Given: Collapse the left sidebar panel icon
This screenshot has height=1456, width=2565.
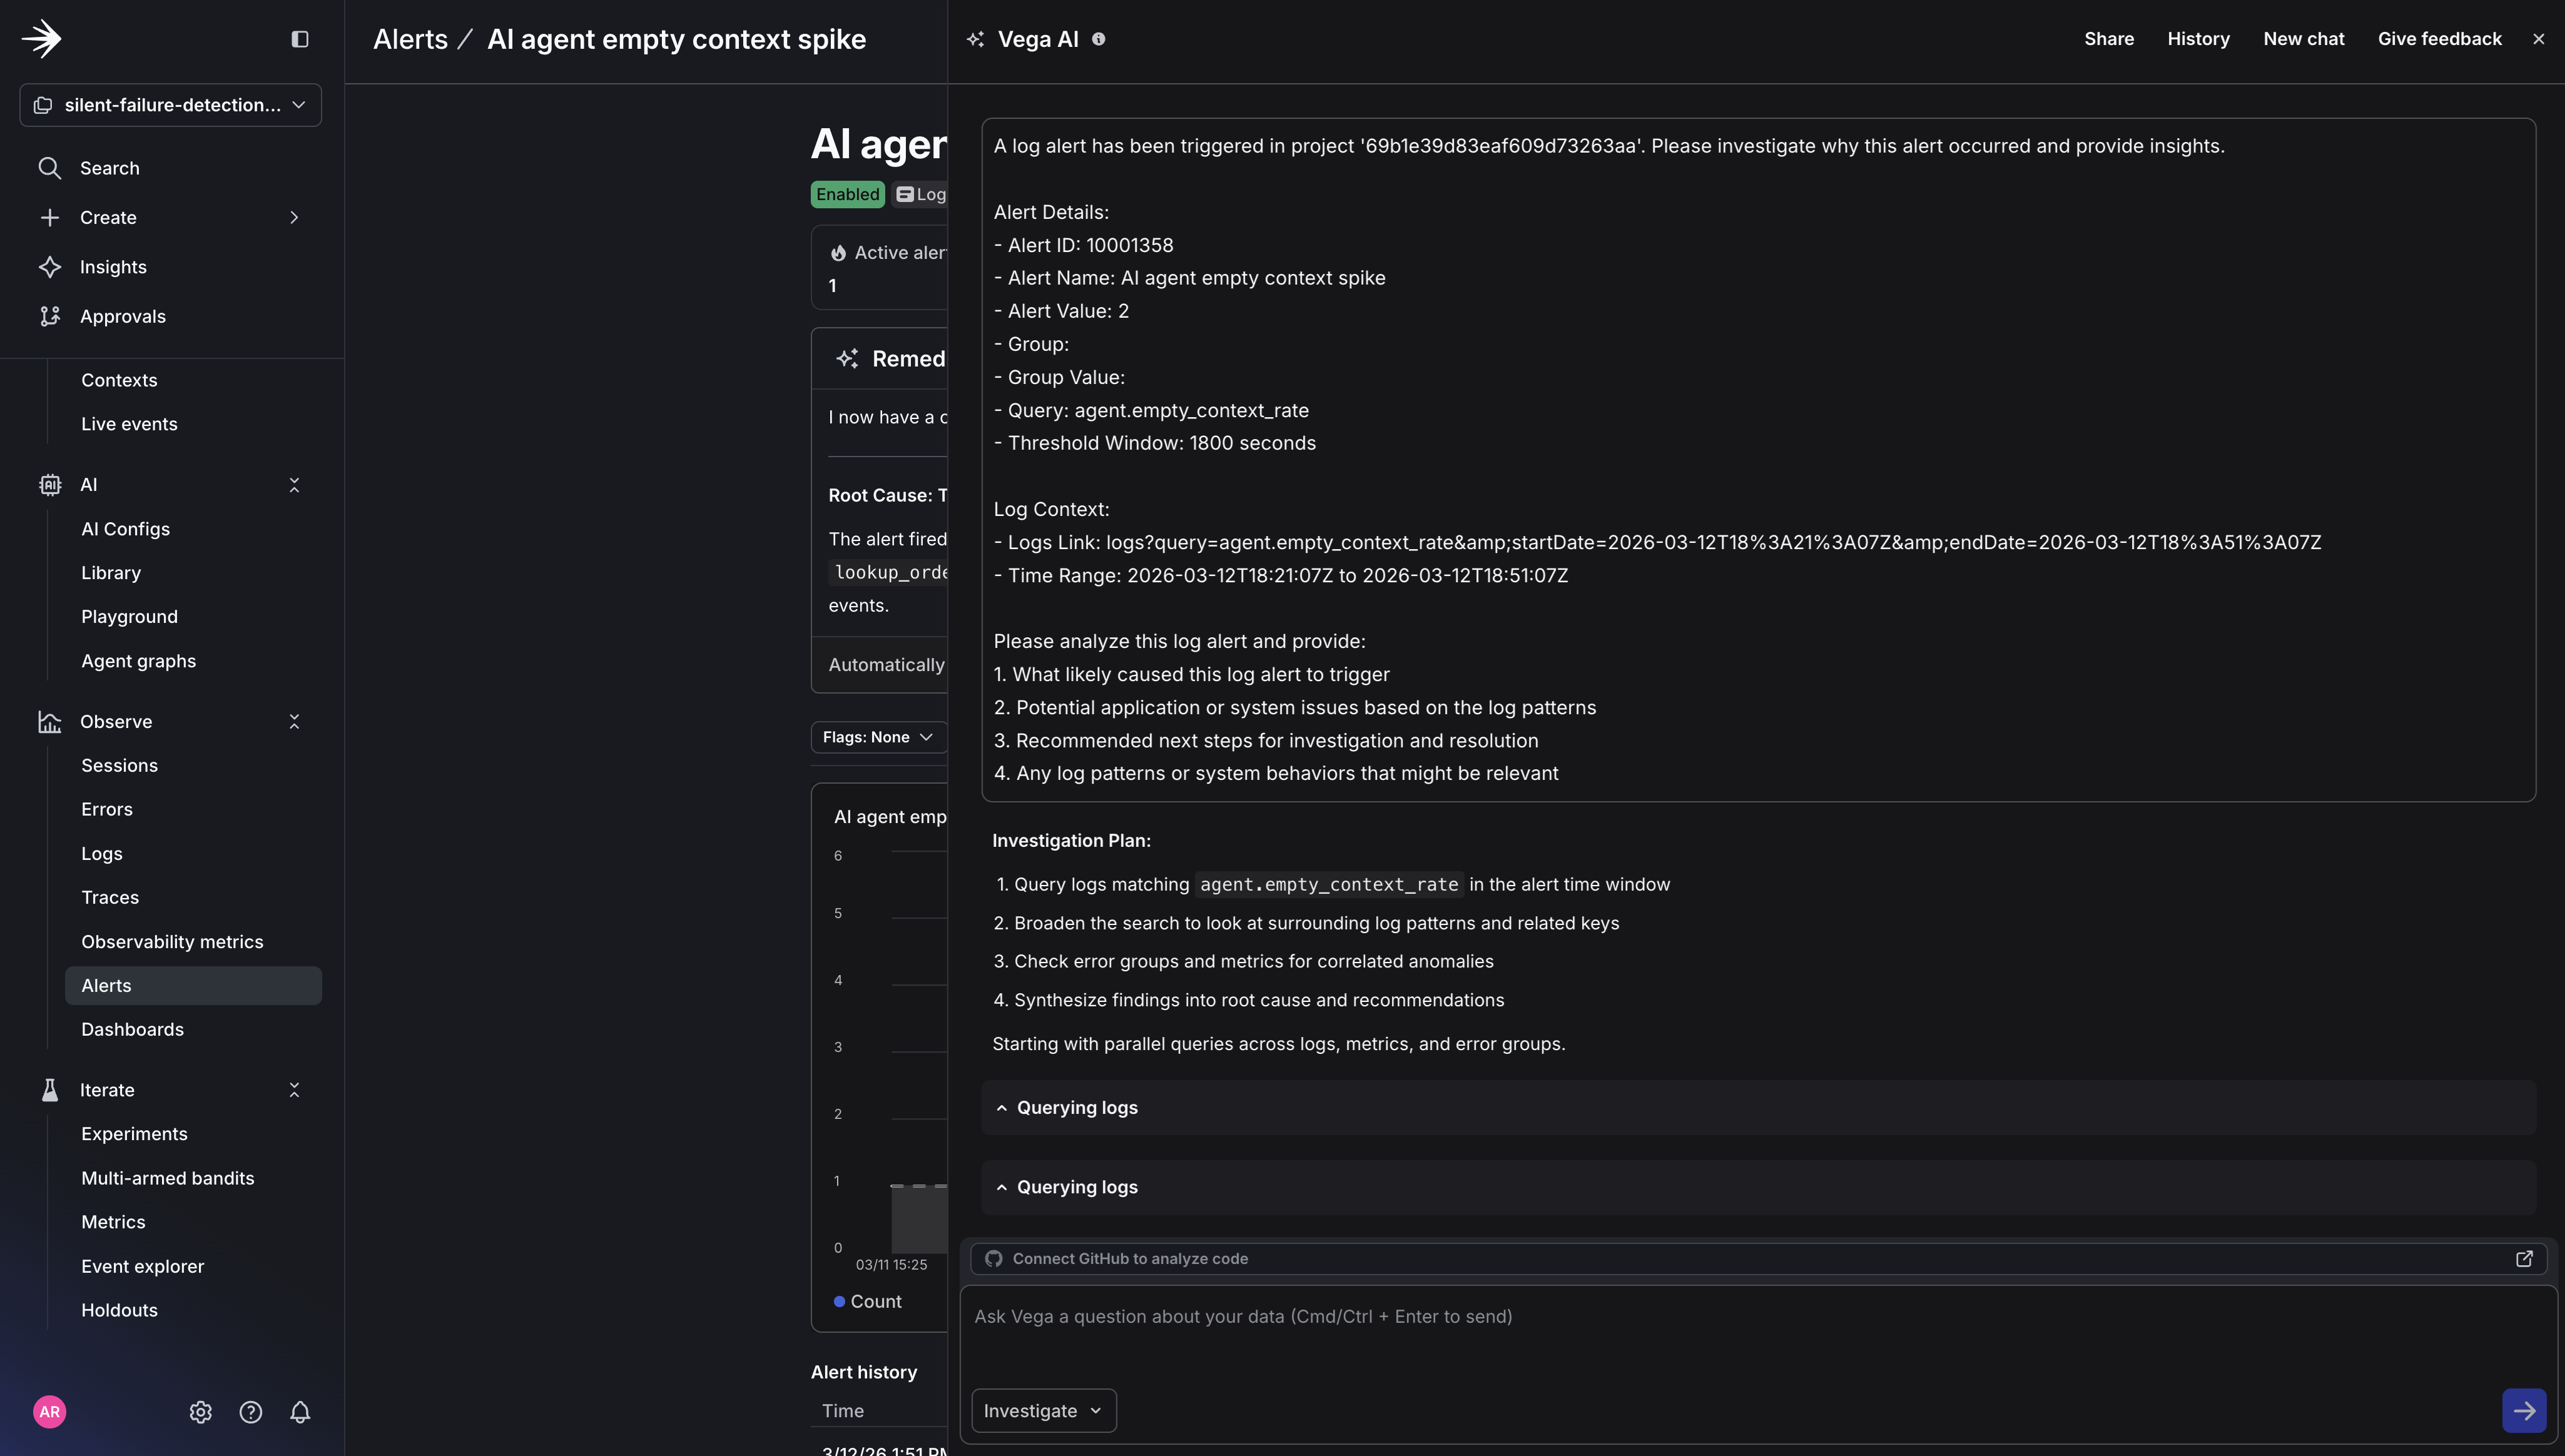Looking at the screenshot, I should [x=299, y=39].
